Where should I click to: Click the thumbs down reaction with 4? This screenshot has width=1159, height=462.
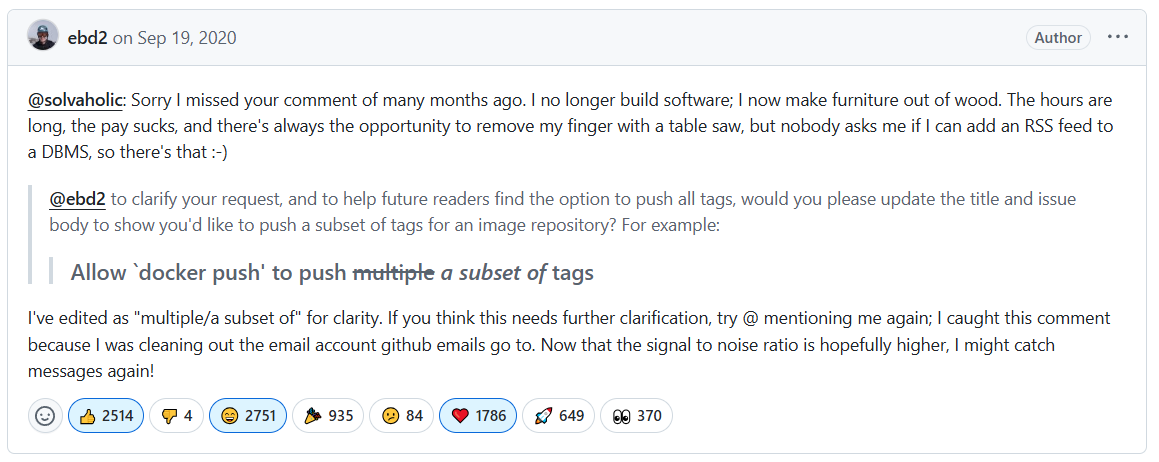pos(177,415)
